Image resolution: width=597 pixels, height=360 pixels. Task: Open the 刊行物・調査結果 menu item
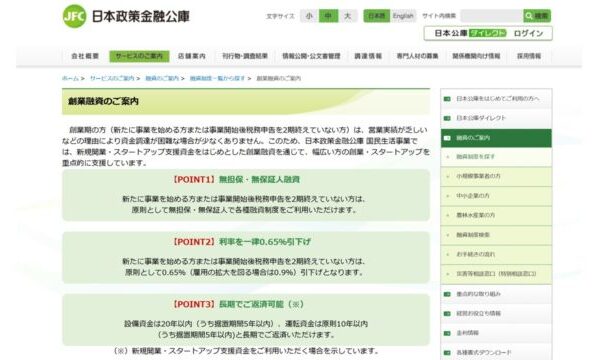click(x=245, y=56)
